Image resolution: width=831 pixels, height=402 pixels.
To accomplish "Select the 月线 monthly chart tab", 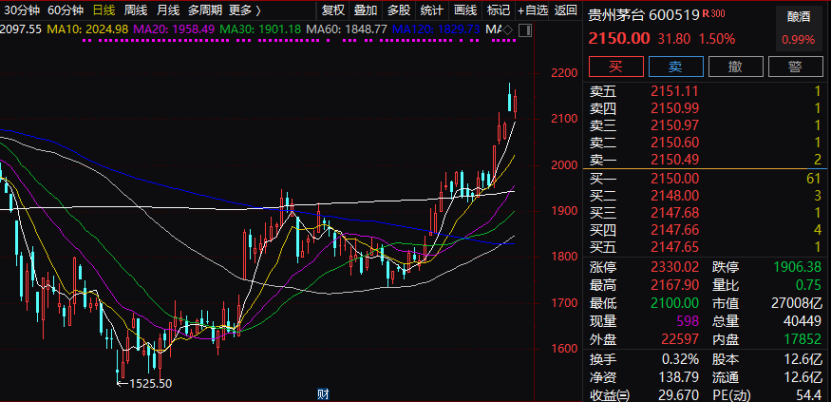I will (x=168, y=10).
